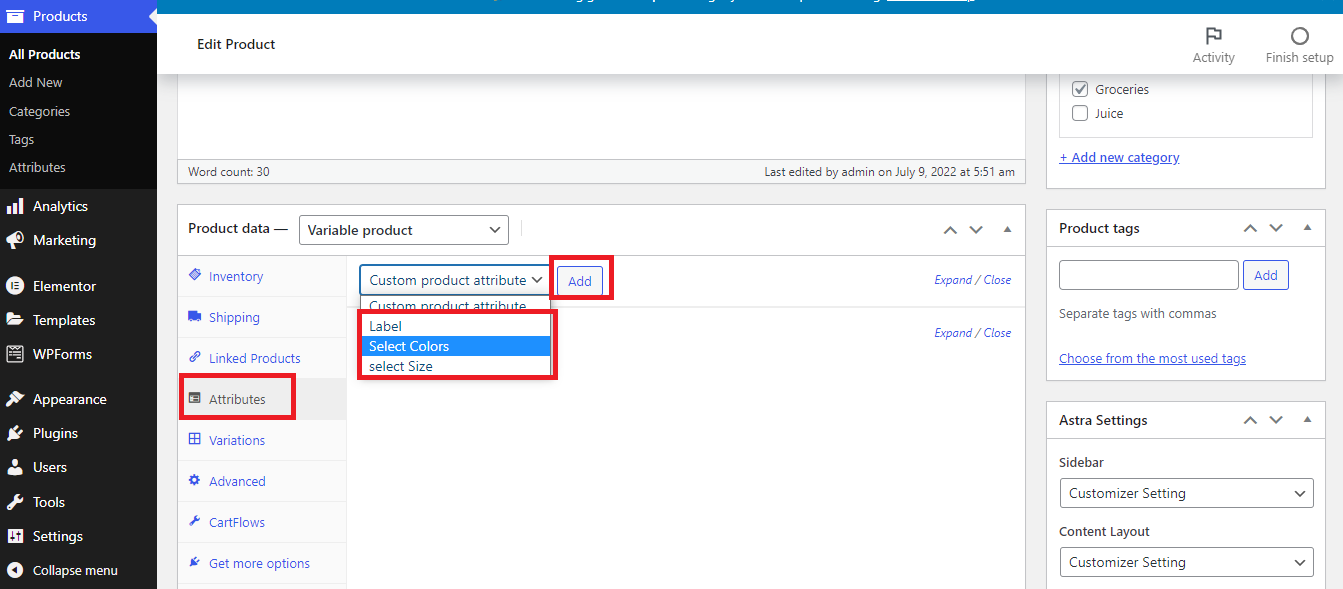Uncheck the Groceries category checkbox
The image size is (1343, 589).
1080,89
